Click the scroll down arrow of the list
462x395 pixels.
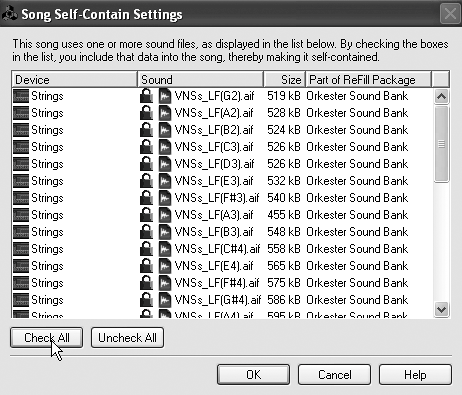pyautogui.click(x=441, y=309)
